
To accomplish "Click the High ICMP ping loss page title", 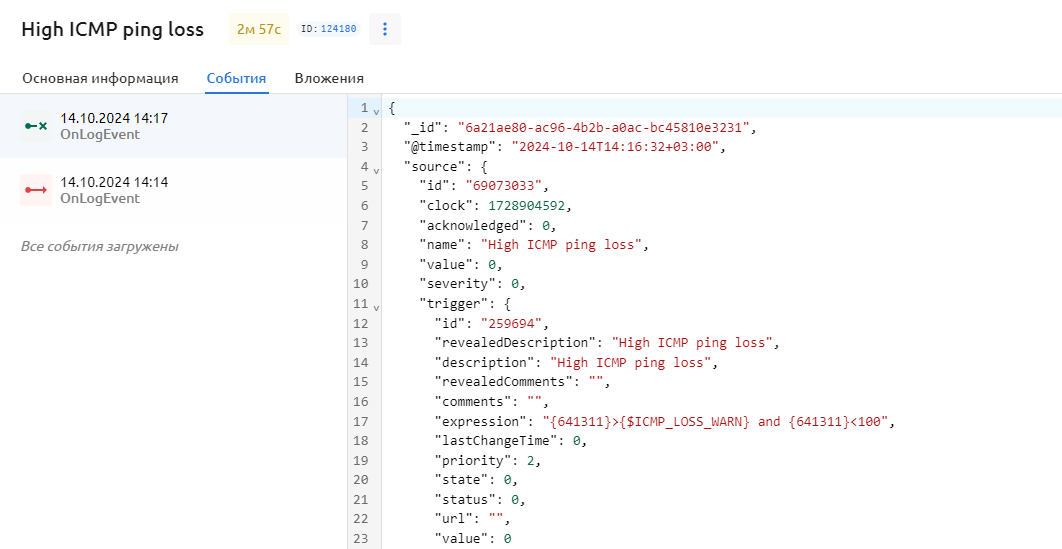I will click(112, 29).
